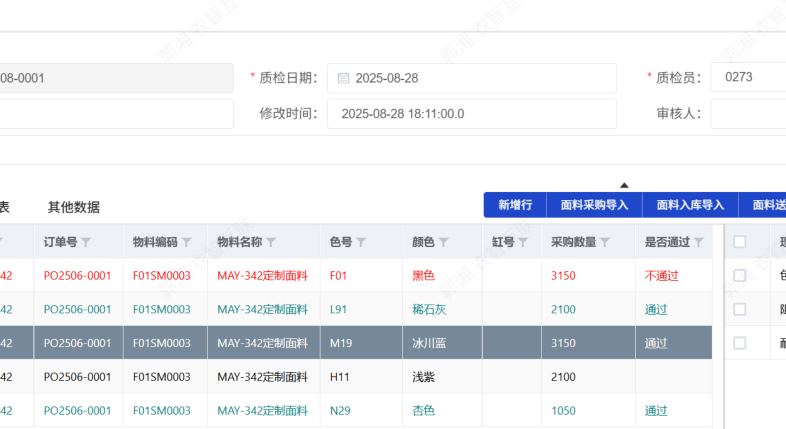The width and height of the screenshot is (786, 429).
Task: Click color code N29 cell
Action: pos(361,411)
